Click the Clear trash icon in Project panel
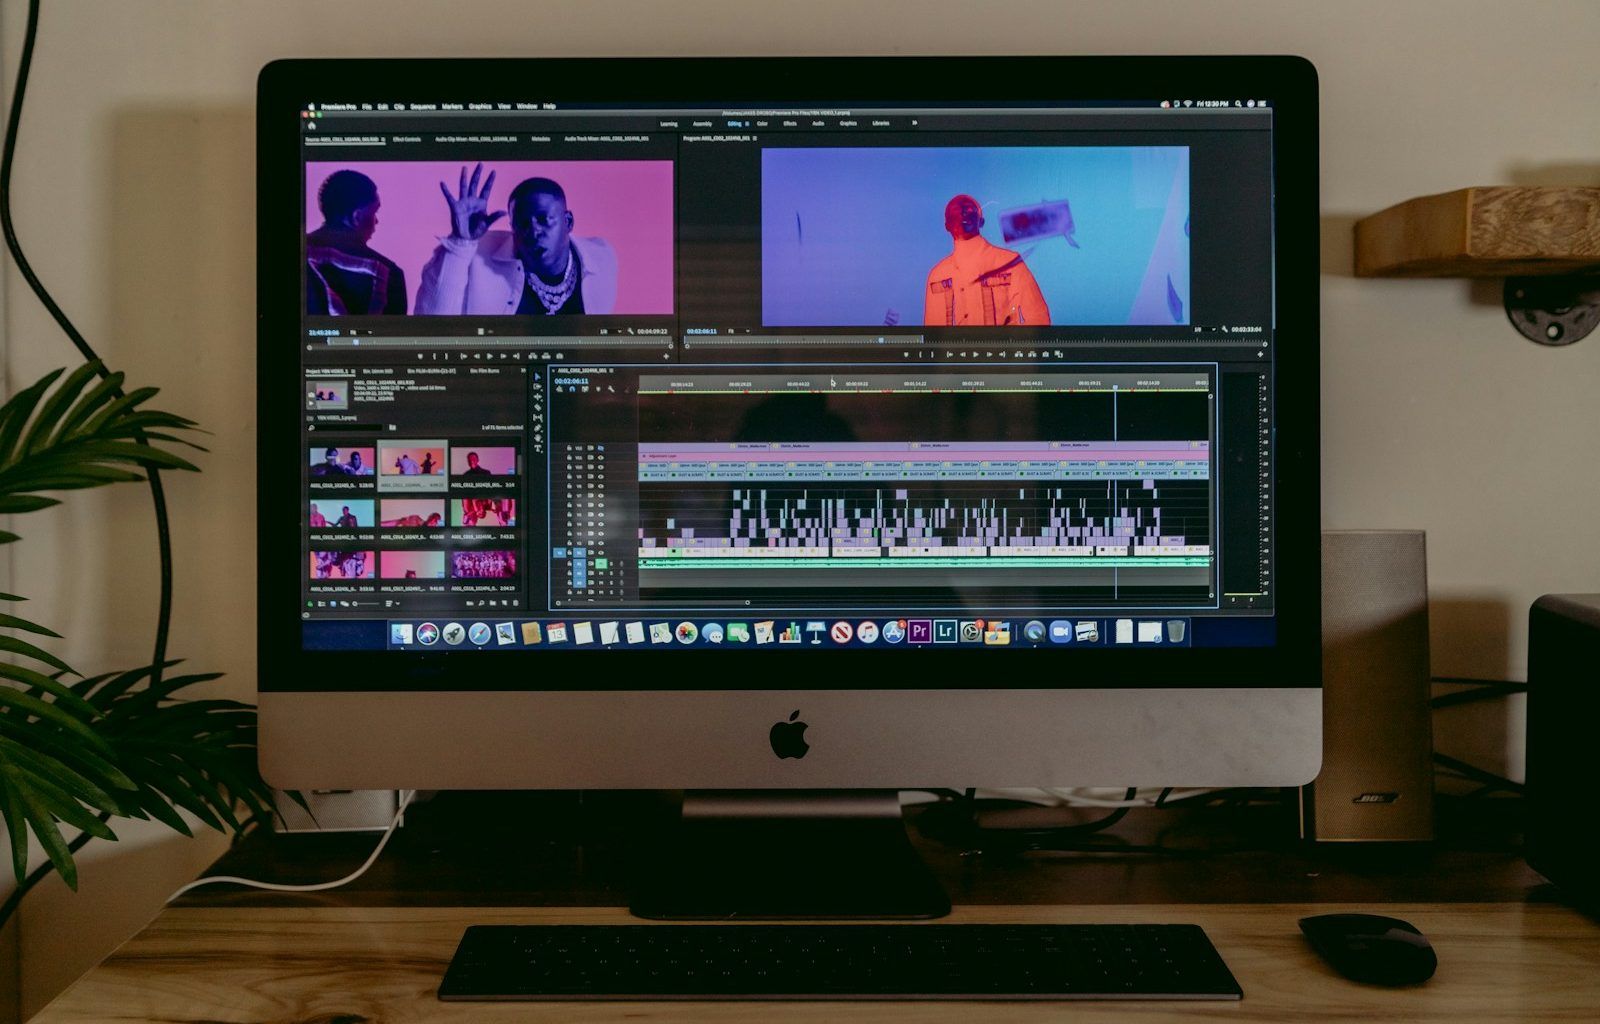The width and height of the screenshot is (1600, 1024). click(515, 603)
